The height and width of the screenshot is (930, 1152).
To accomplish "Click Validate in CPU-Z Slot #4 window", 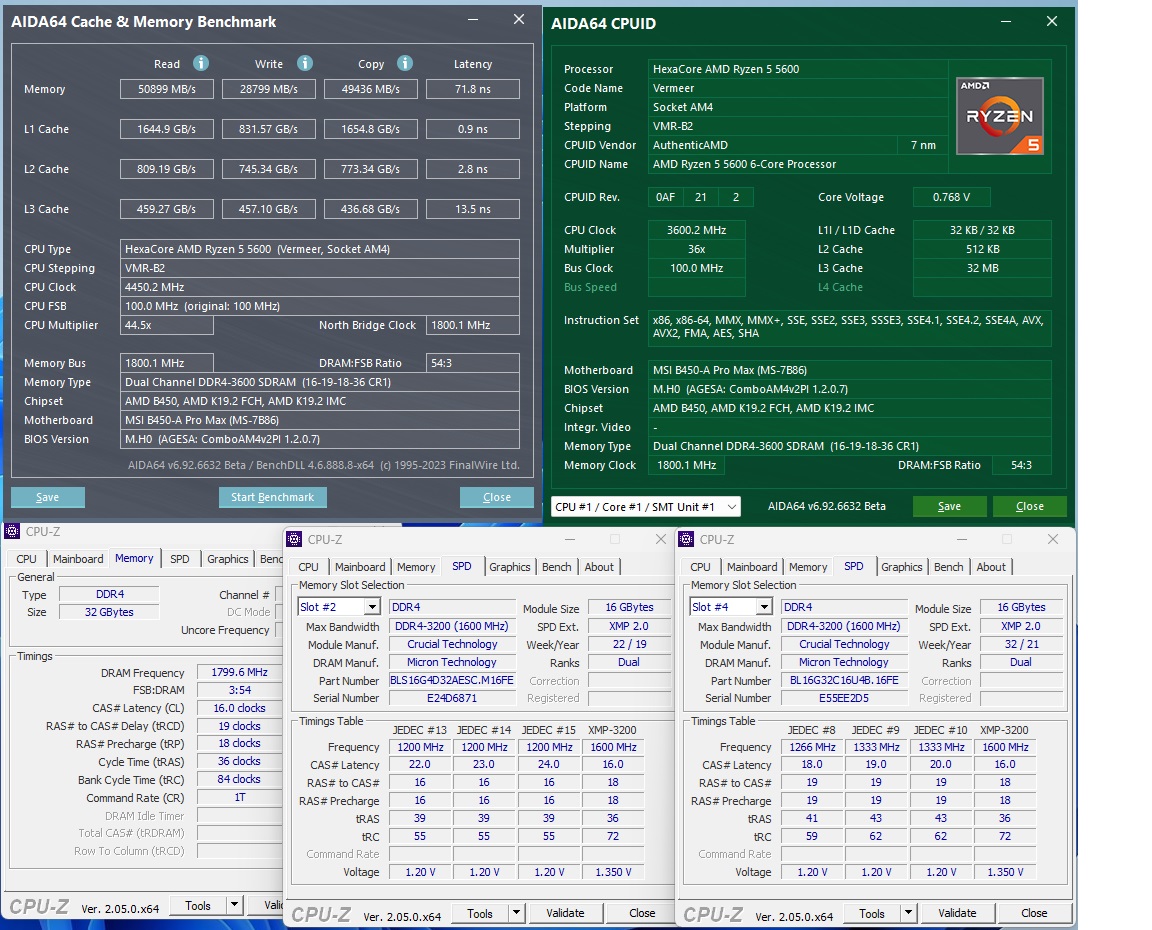I will (957, 913).
